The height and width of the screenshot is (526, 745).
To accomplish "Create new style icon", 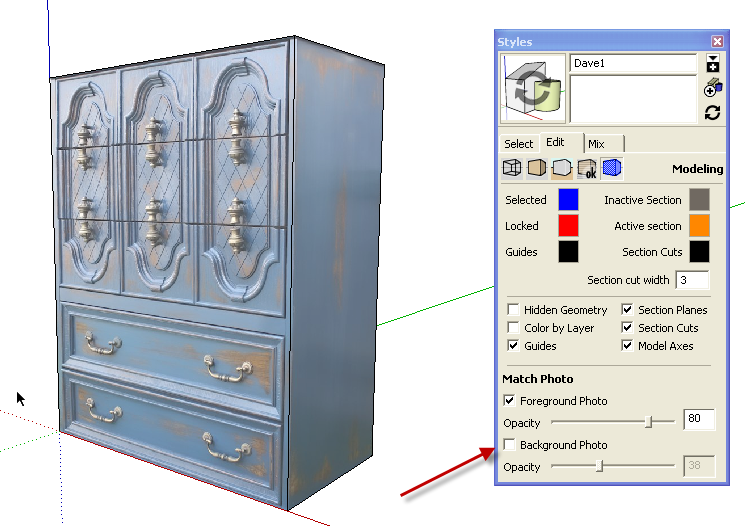I will point(713,88).
